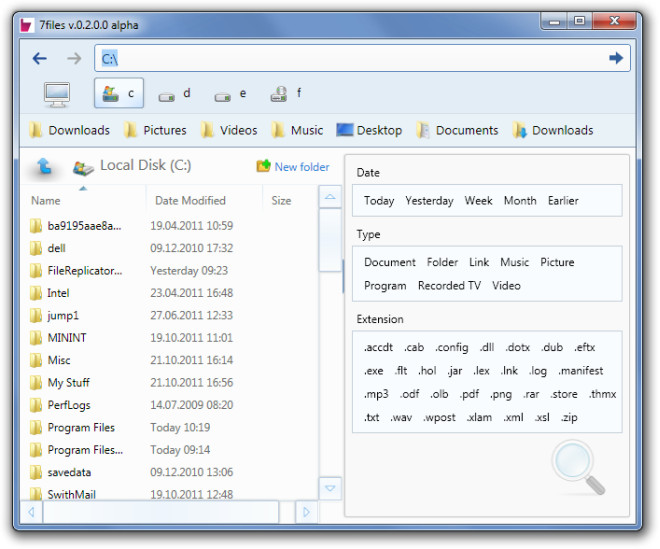Filter by date Month
Image resolution: width=660 pixels, height=549 pixels.
(520, 201)
